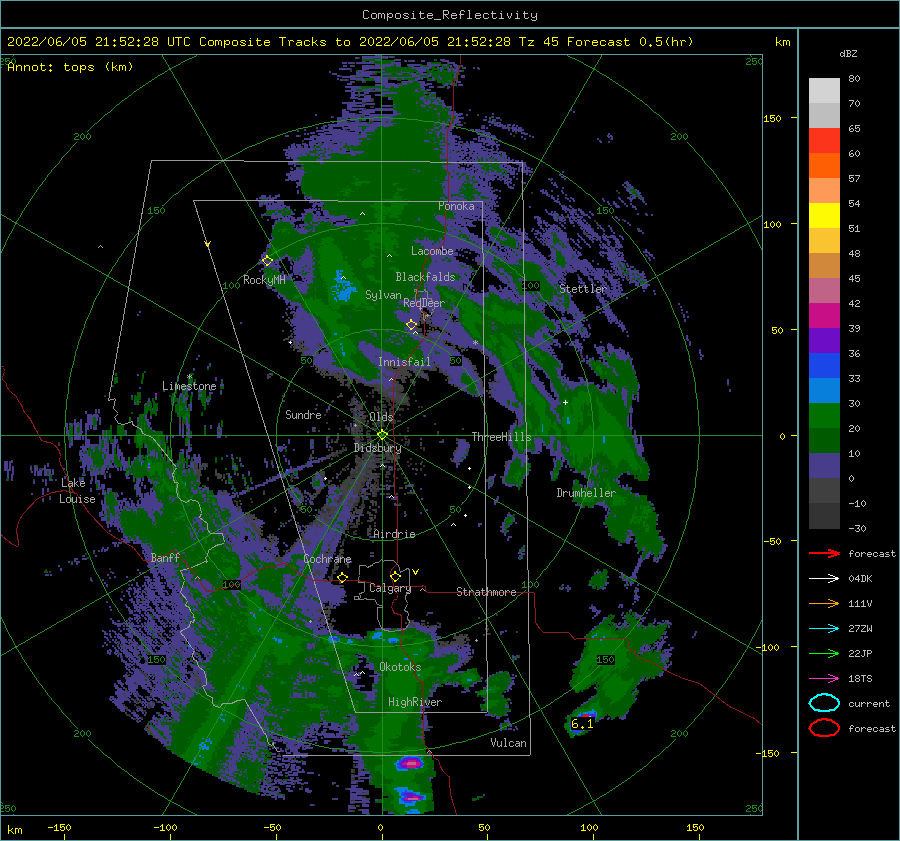Click the Sylvan label
Viewport: 900px width, 841px height.
click(383, 295)
